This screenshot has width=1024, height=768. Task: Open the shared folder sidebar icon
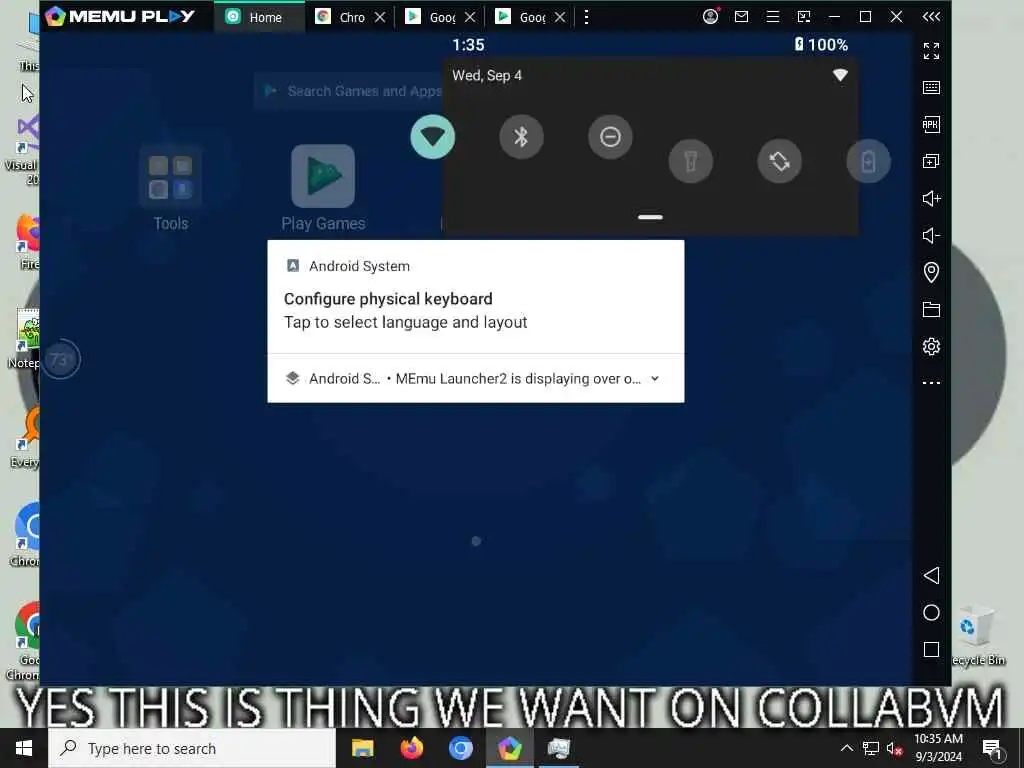(931, 309)
